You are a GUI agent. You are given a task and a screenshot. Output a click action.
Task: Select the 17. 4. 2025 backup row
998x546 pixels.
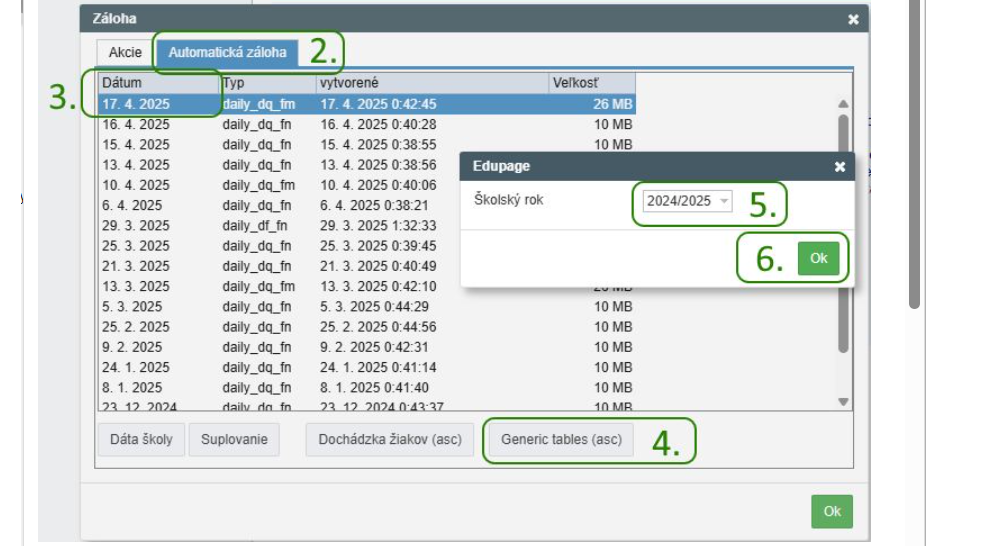click(300, 104)
